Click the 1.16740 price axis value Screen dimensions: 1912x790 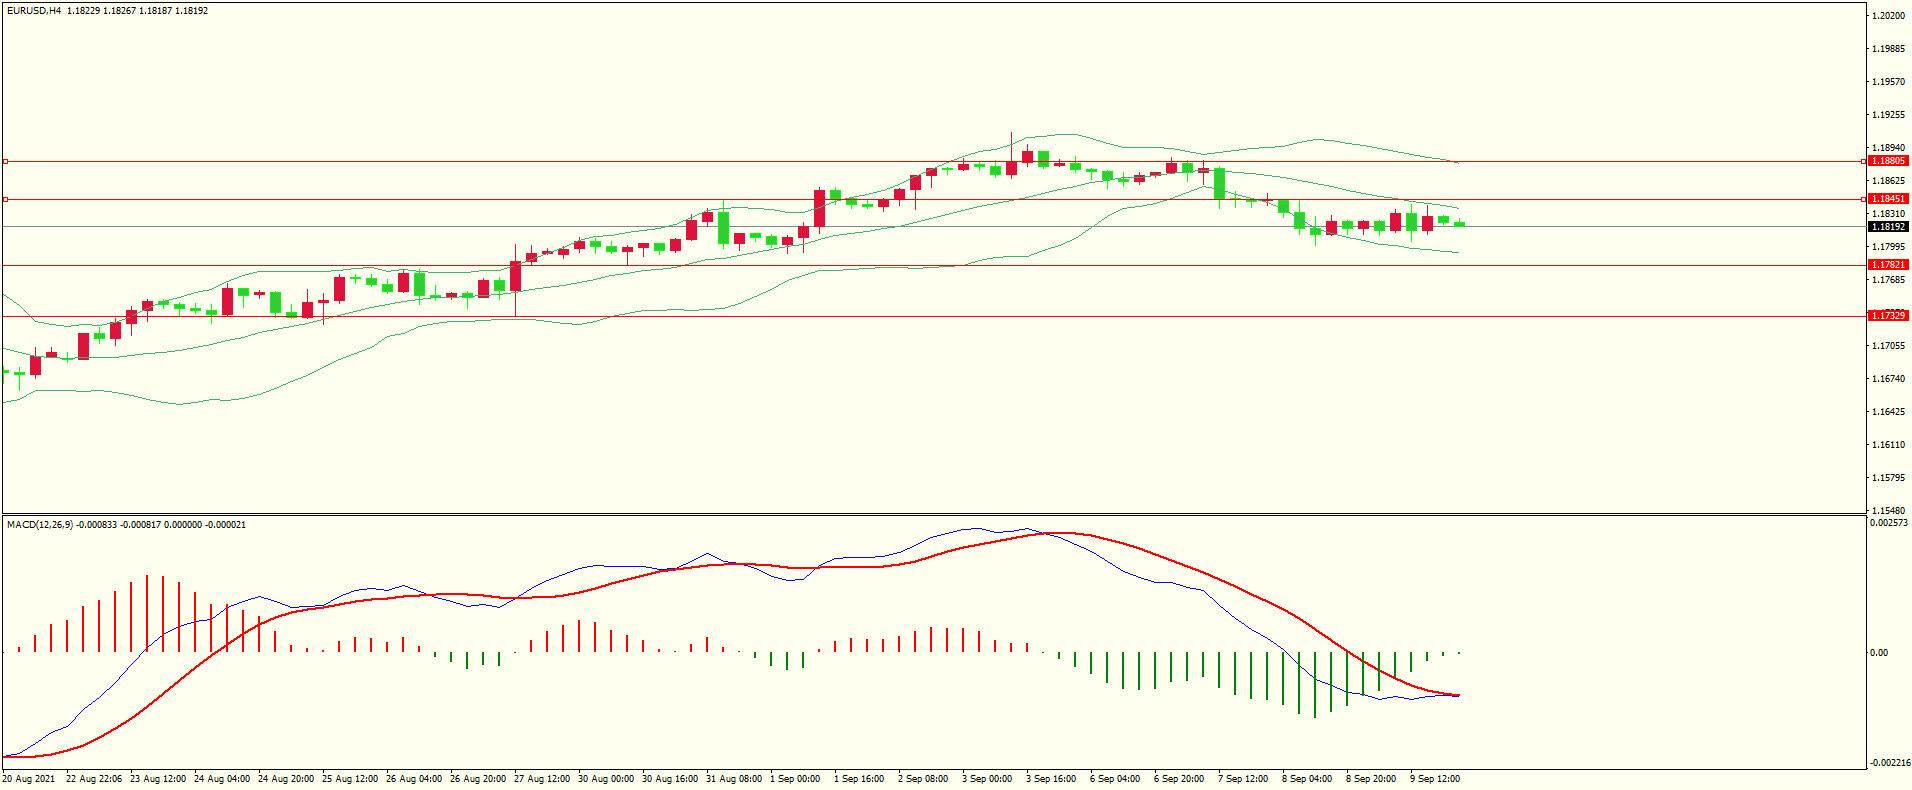pyautogui.click(x=1888, y=379)
